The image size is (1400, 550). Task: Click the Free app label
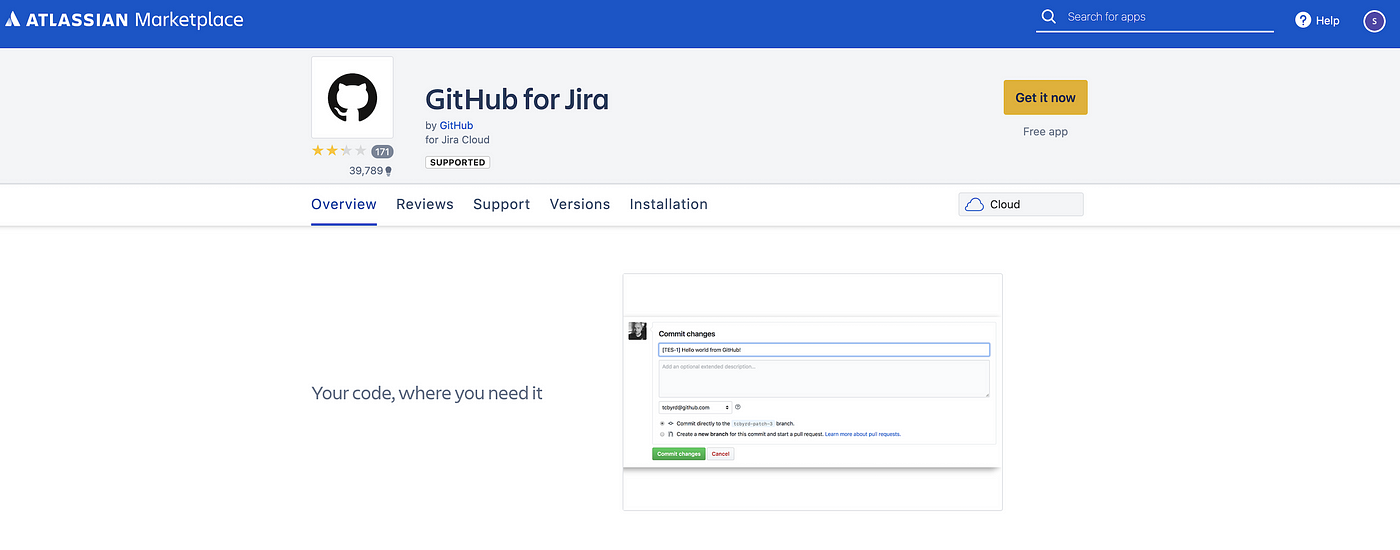[x=1045, y=132]
